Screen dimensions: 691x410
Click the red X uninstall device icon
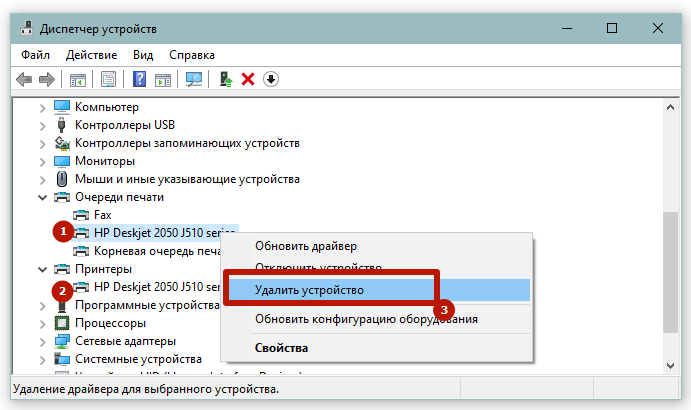[248, 79]
